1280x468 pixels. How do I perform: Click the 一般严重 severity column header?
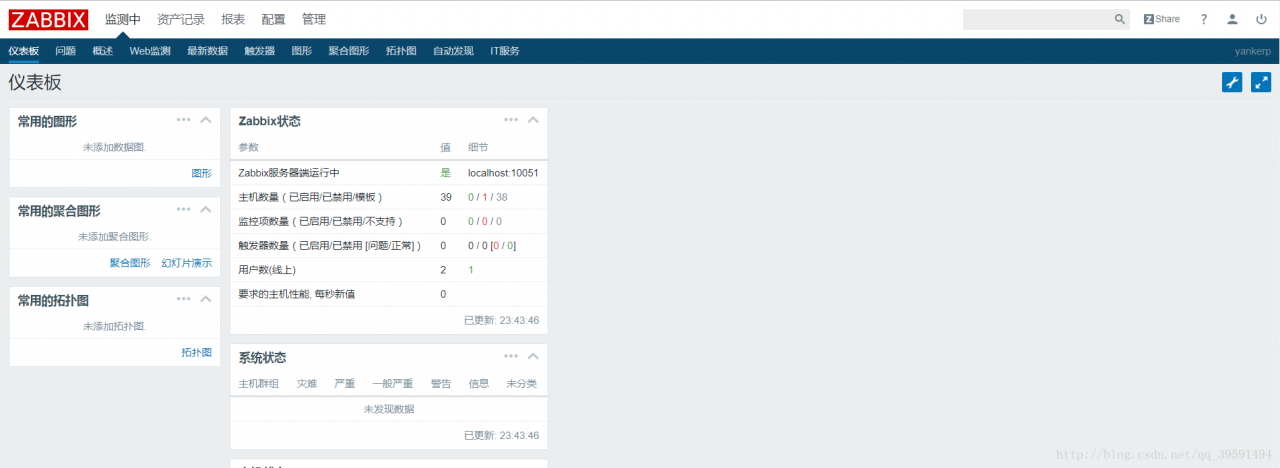[x=392, y=384]
